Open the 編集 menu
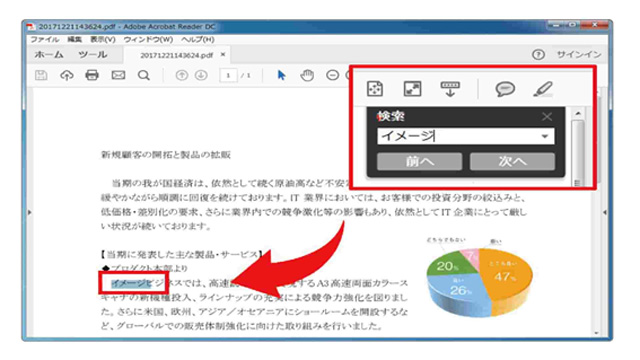Screen dimensions: 640x360 pyautogui.click(x=74, y=40)
